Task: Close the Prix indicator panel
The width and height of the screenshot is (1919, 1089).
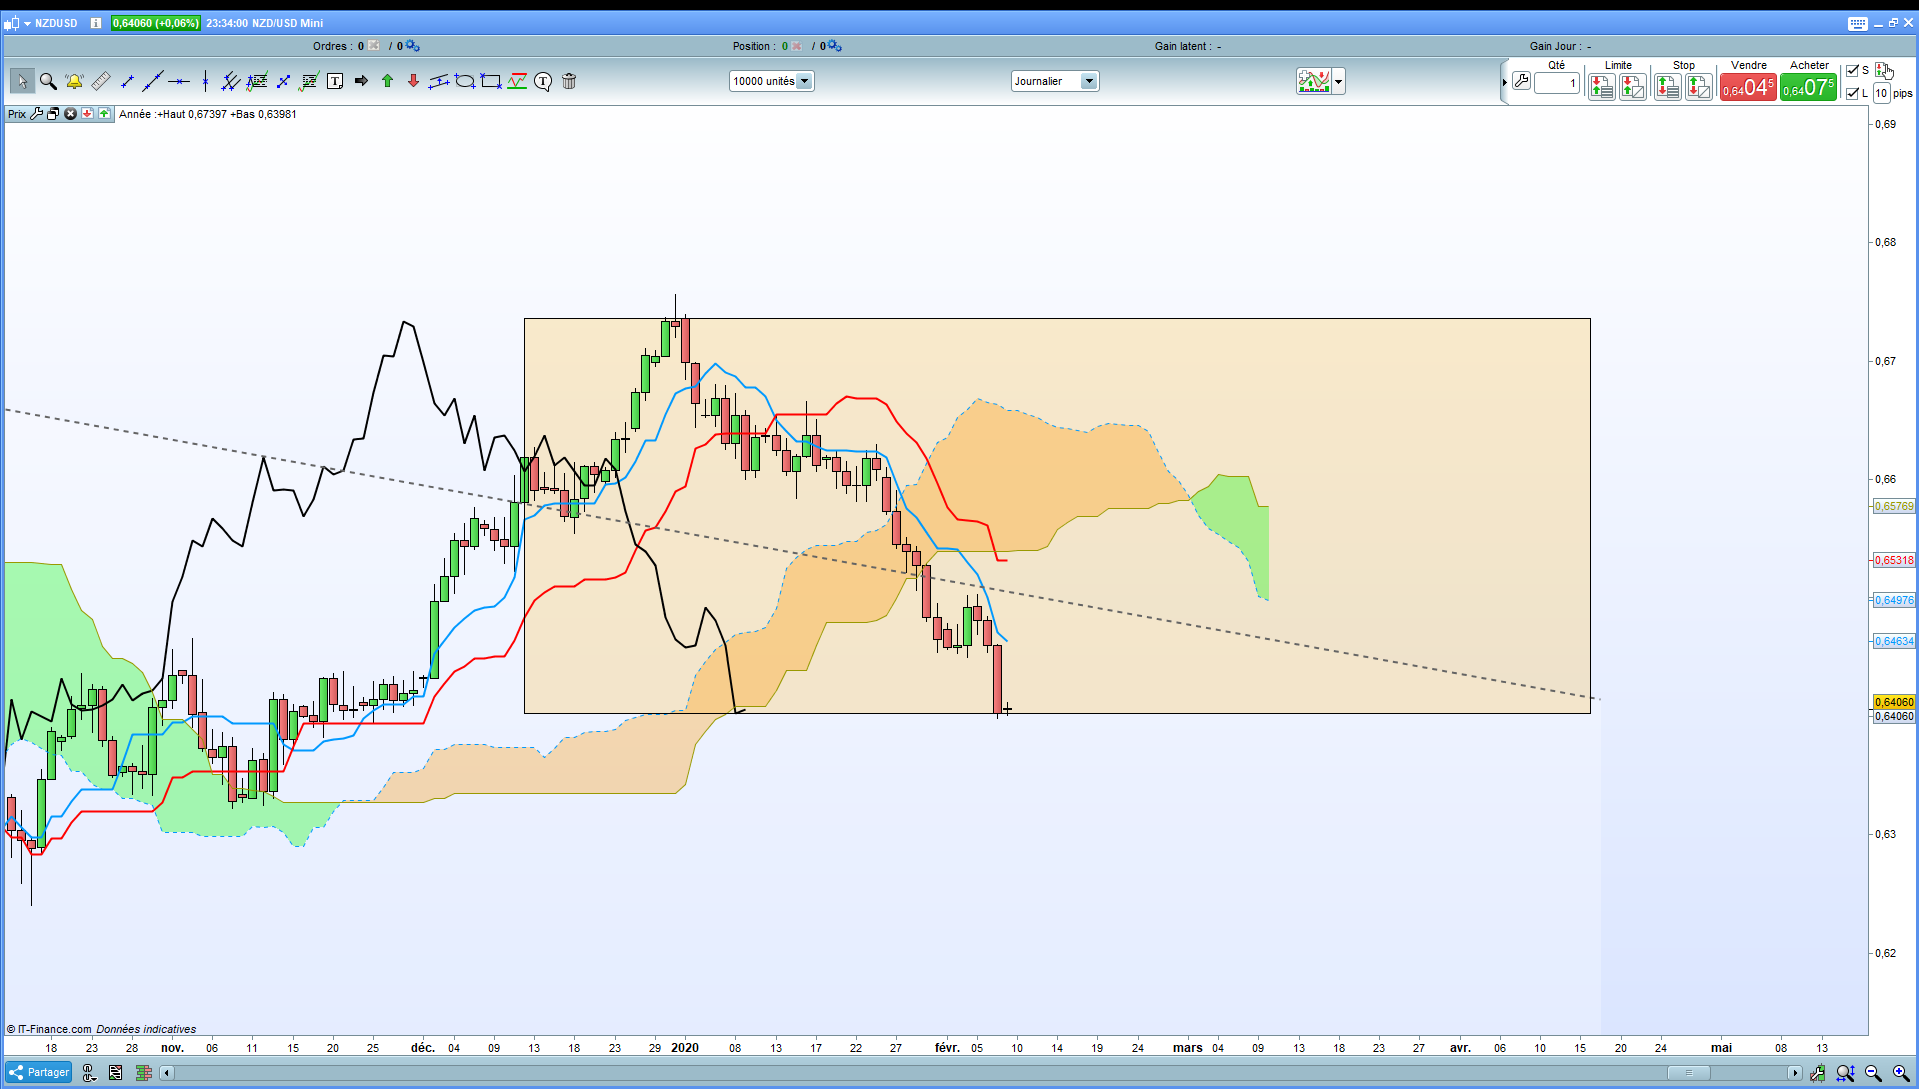Action: point(70,114)
